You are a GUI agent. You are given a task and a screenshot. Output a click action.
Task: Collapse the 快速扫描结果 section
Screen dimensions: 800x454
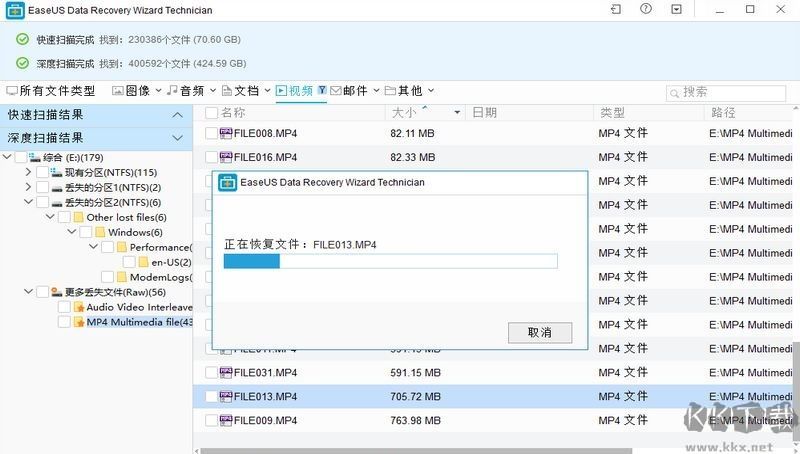pyautogui.click(x=177, y=115)
